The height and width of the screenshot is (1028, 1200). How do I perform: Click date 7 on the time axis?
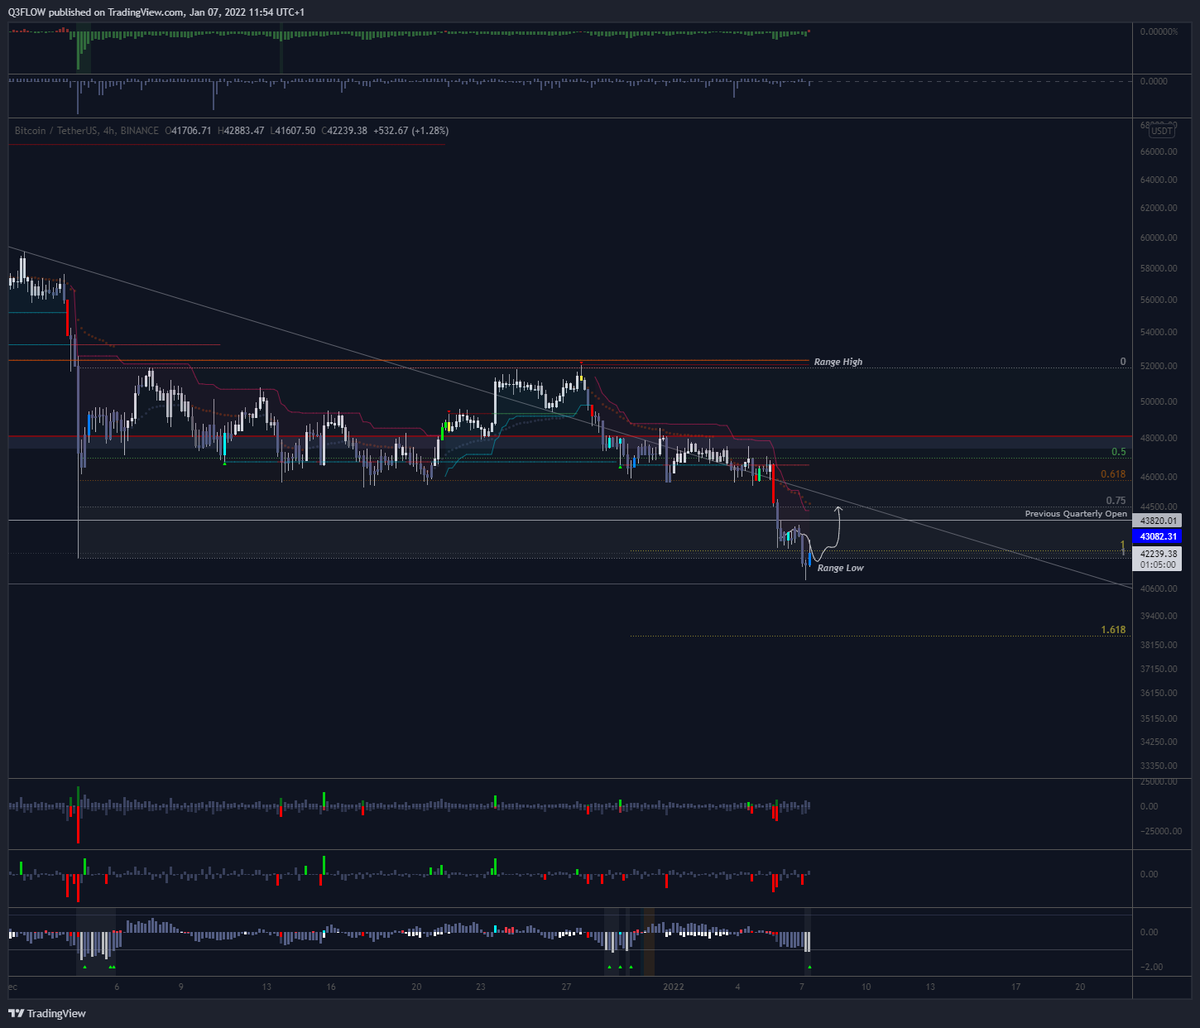click(x=801, y=986)
